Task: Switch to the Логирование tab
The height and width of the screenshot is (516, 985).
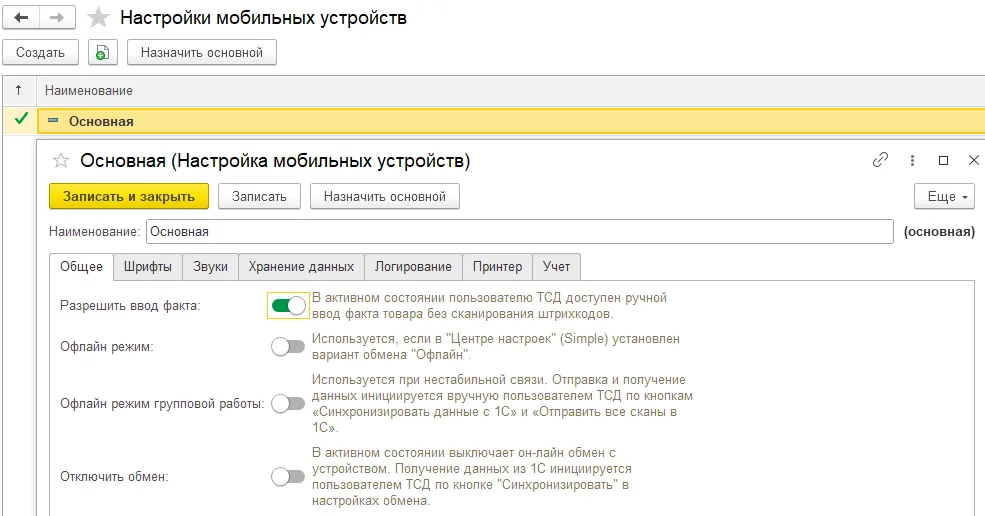Action: [x=413, y=266]
